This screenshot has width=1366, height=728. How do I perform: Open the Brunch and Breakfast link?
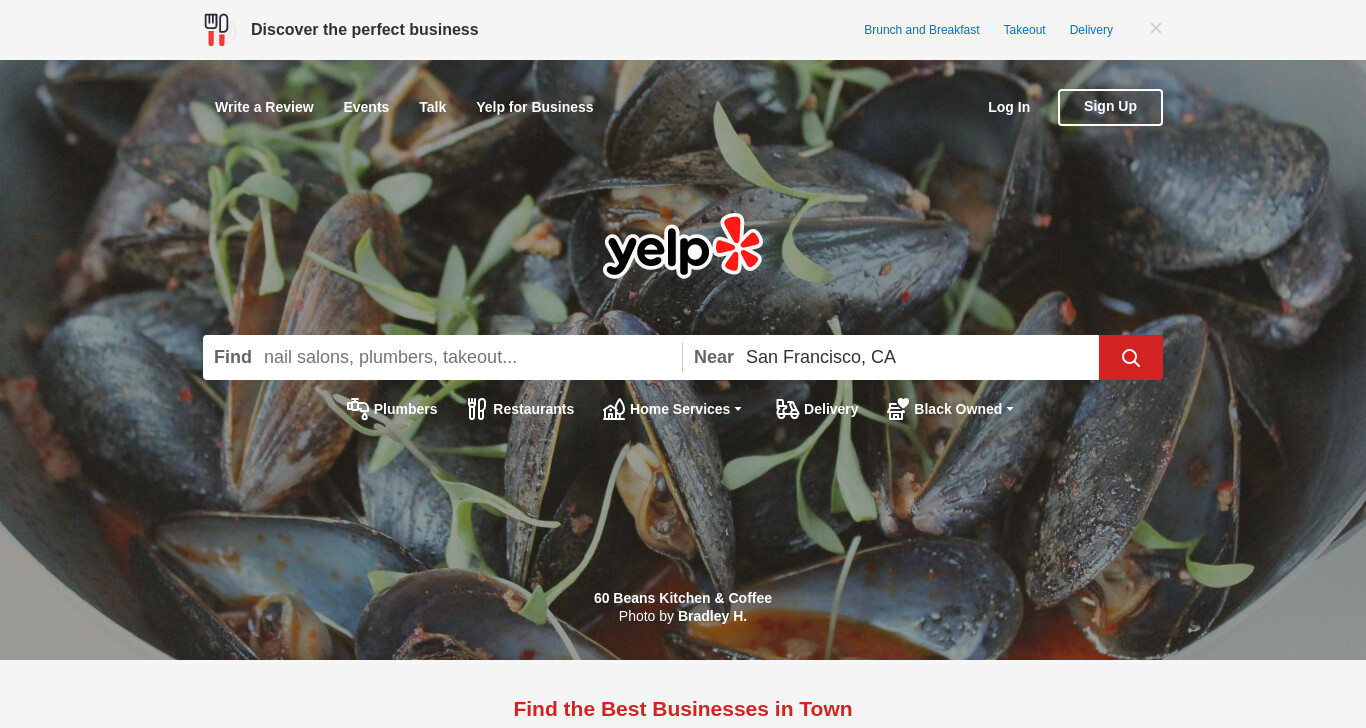[922, 30]
